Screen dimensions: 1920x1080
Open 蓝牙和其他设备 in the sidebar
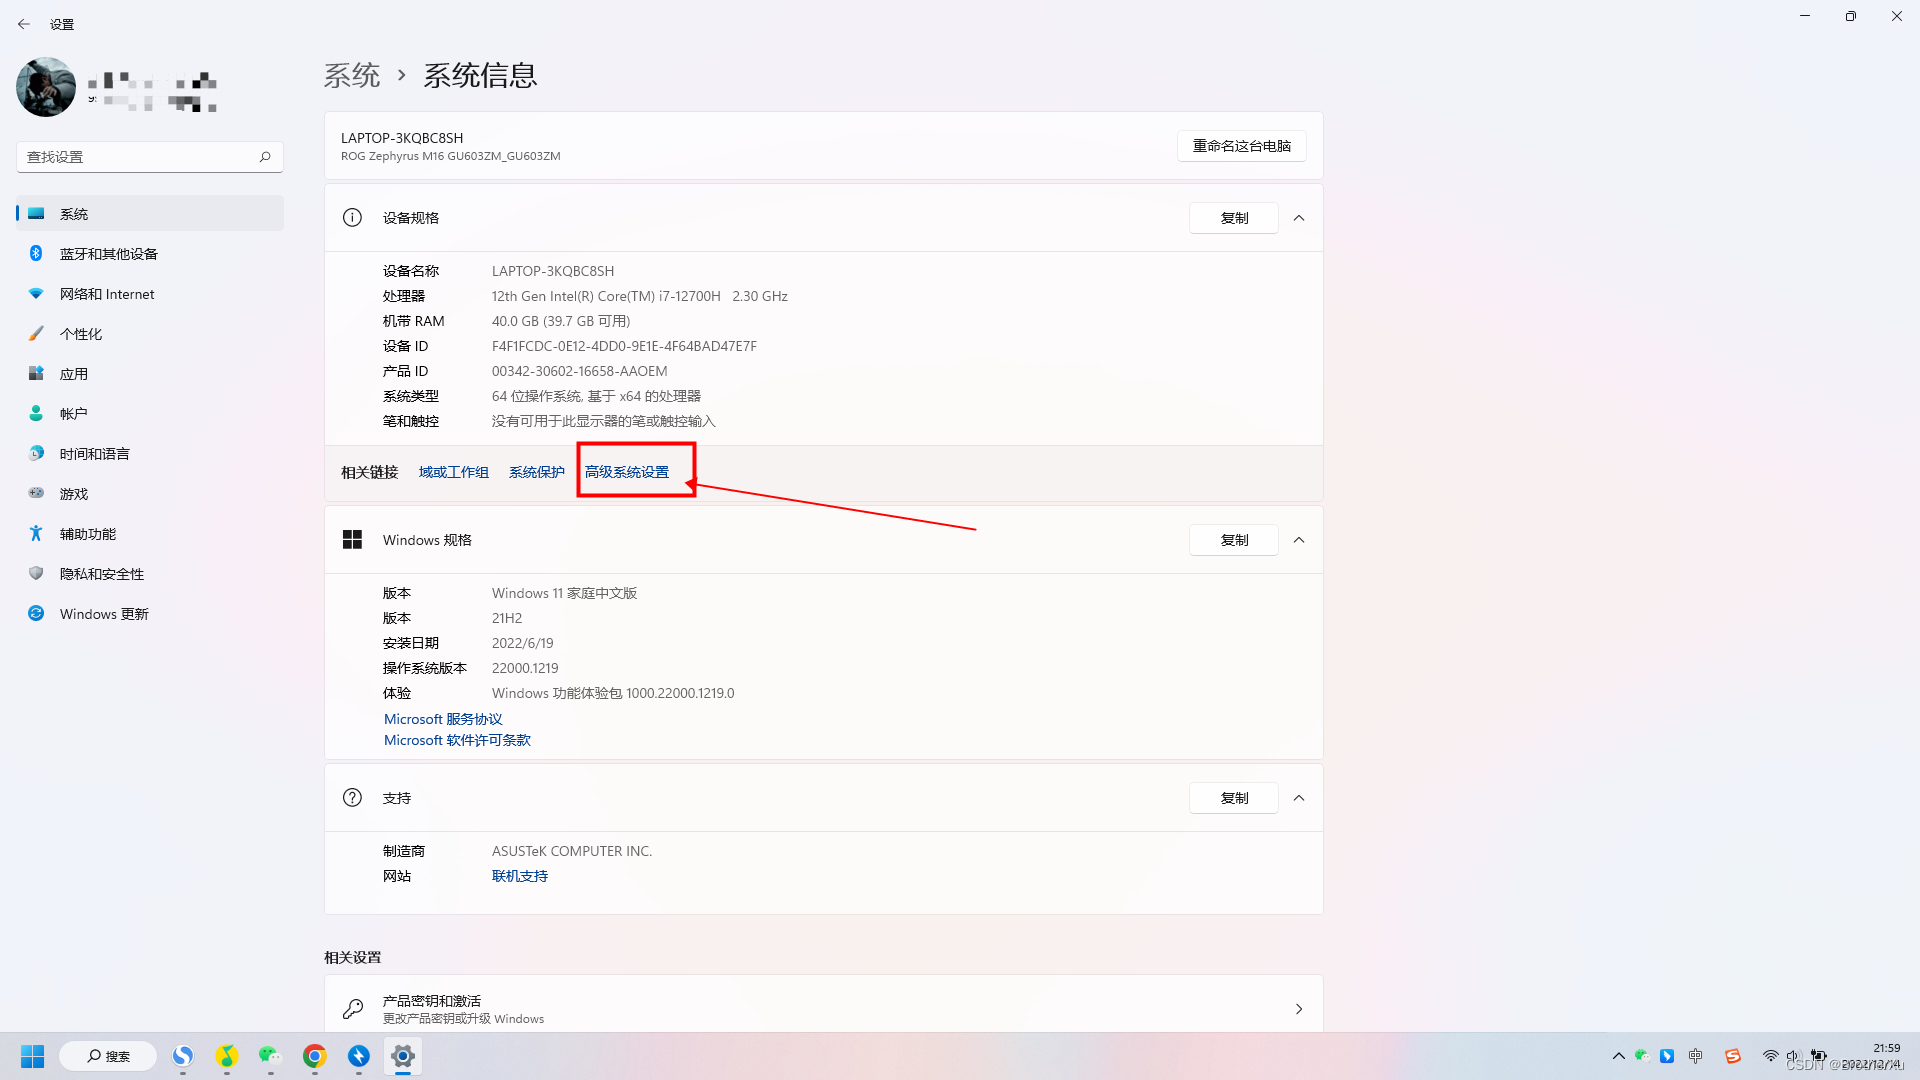coord(150,254)
